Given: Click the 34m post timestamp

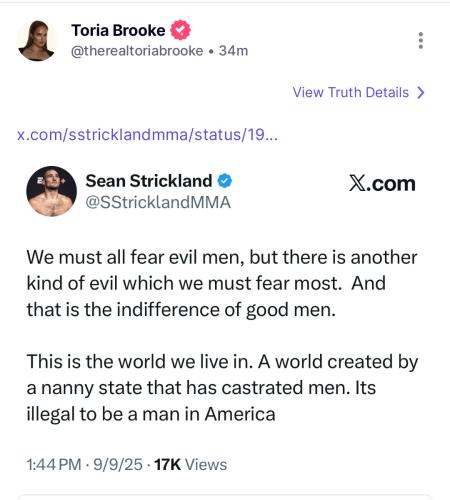Looking at the screenshot, I should coord(233,51).
